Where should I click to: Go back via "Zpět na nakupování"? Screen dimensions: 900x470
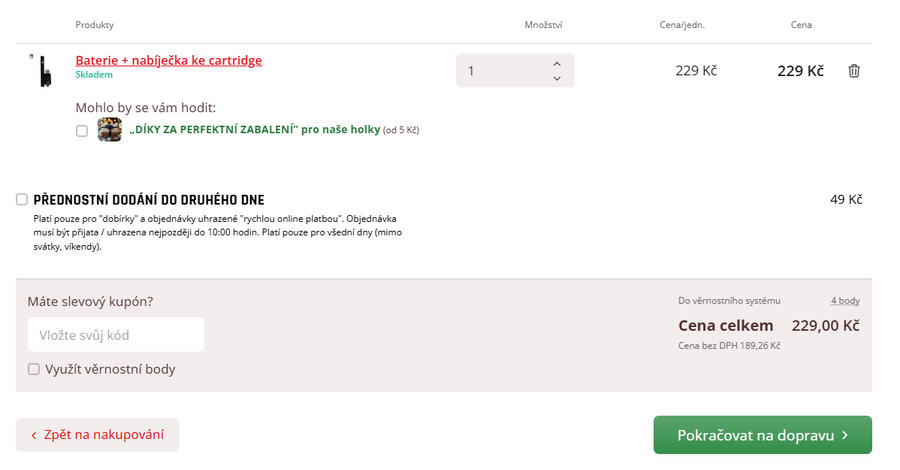click(x=98, y=435)
